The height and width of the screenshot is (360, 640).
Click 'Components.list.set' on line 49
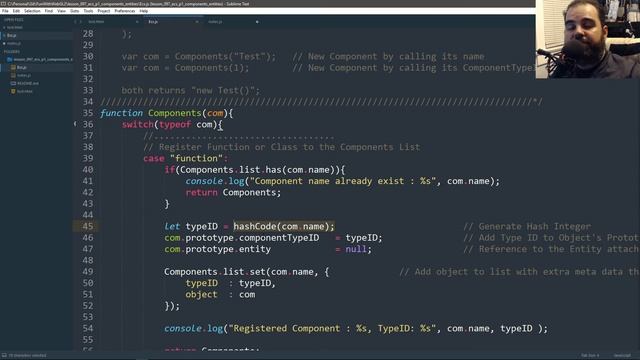(x=215, y=272)
